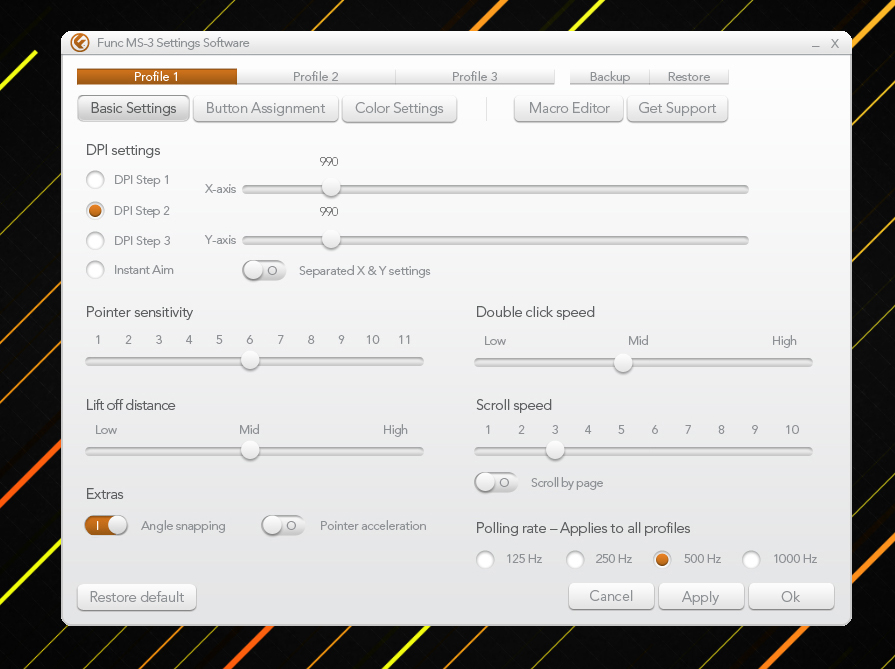
Task: Select 125 Hz polling rate
Action: coord(485,559)
